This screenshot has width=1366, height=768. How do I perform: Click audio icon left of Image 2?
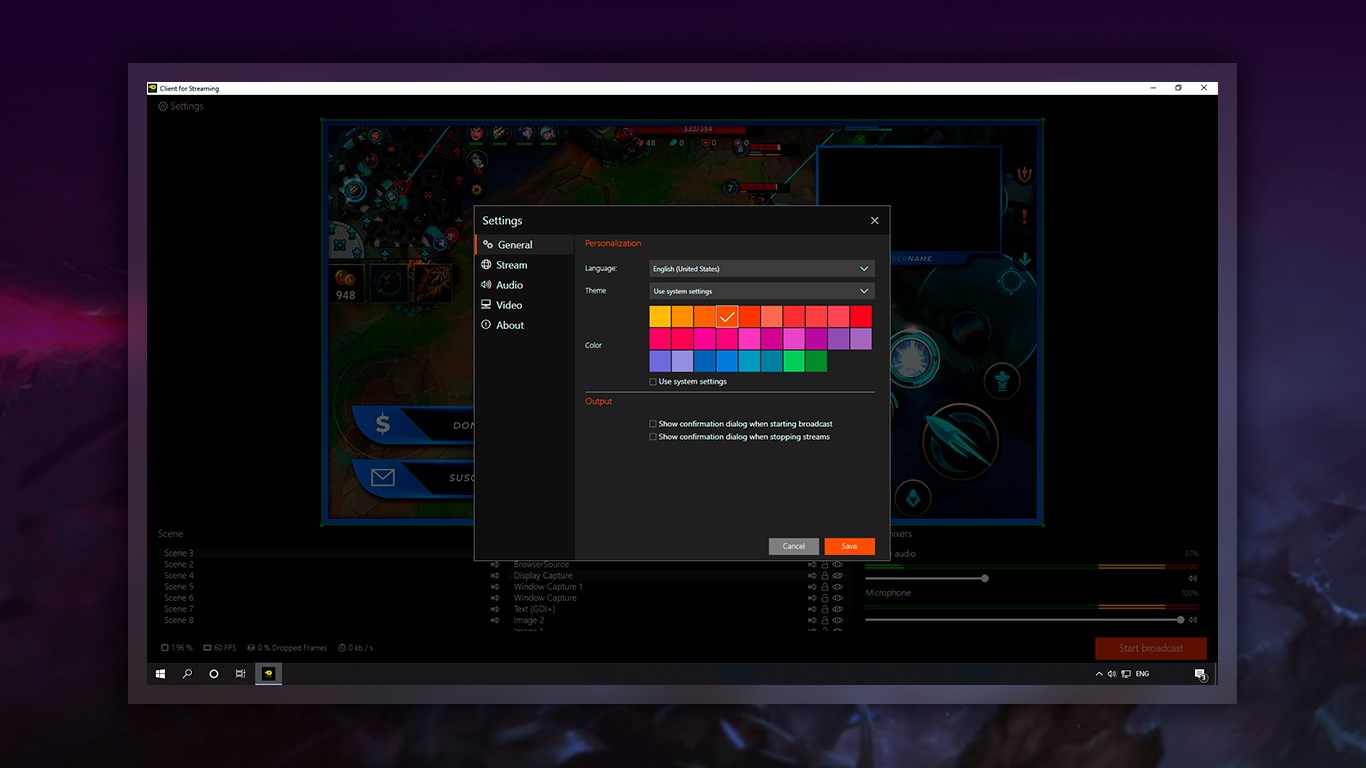click(495, 620)
